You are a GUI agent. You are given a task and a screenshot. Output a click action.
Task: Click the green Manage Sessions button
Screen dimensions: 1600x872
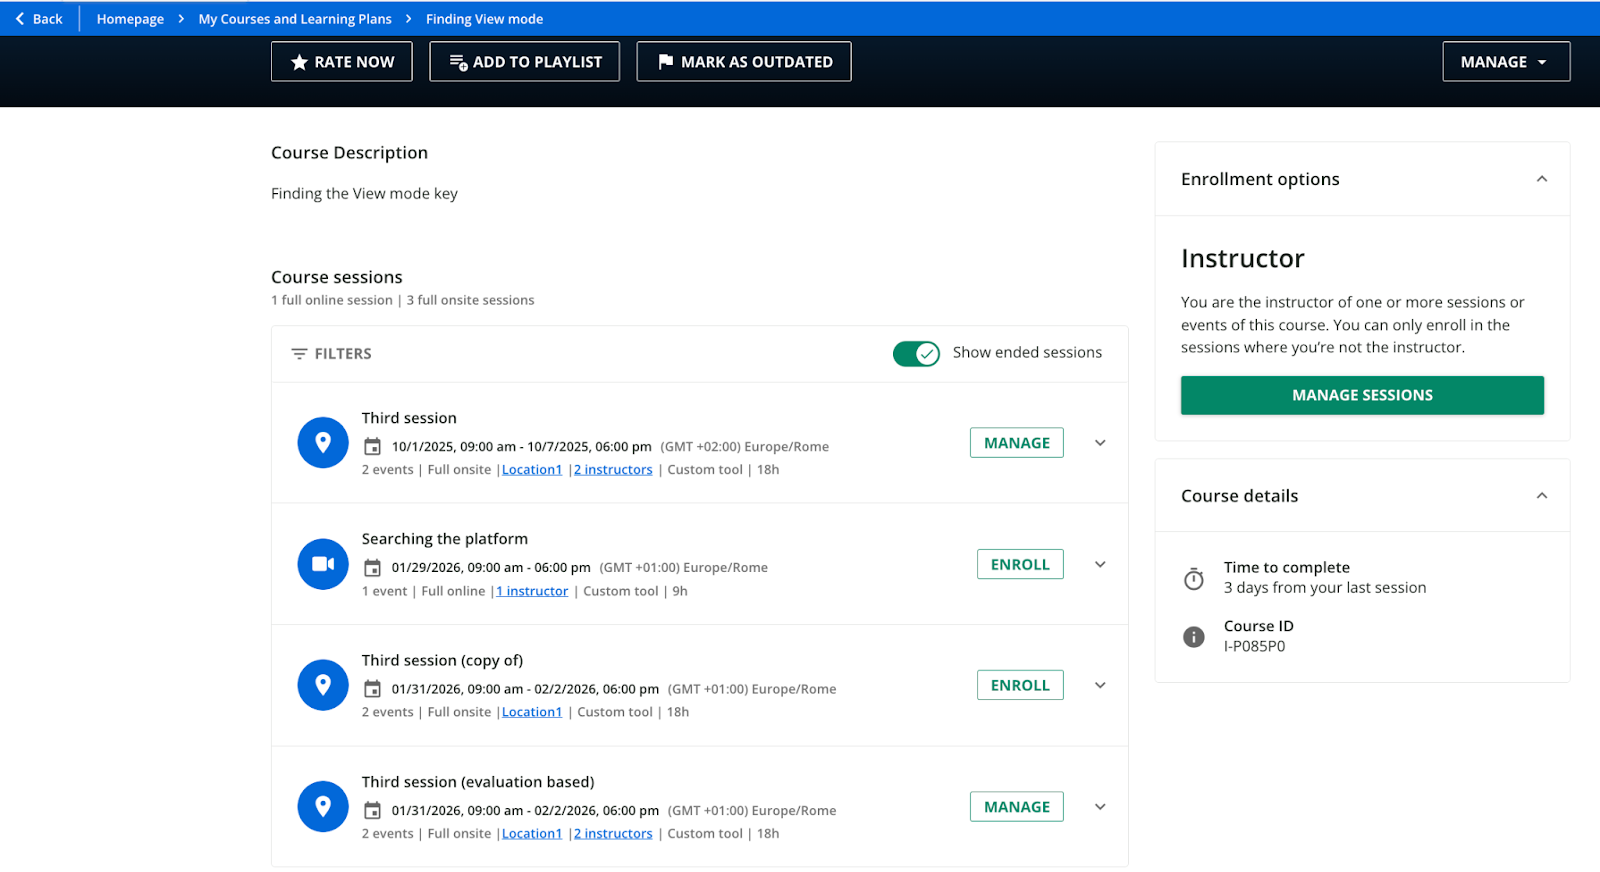(x=1362, y=395)
